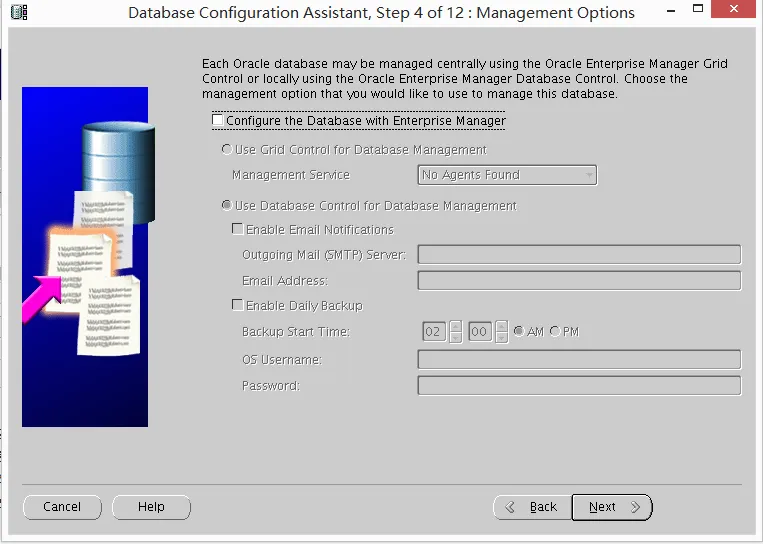Viewport: 763px width, 544px height.
Task: Choose PM for backup start time
Action: (x=555, y=331)
